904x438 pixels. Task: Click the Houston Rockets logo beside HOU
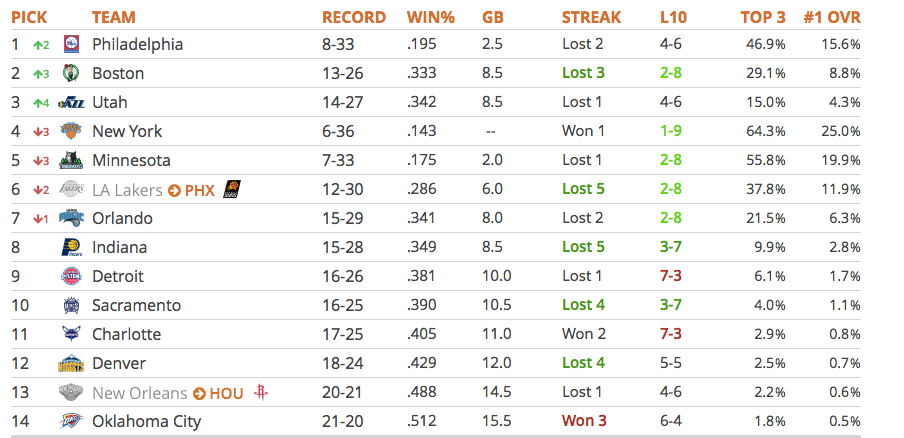261,393
